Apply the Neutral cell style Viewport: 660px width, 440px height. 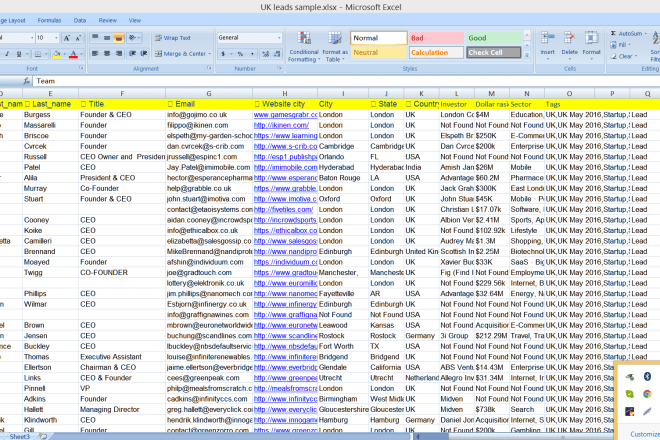pos(378,53)
